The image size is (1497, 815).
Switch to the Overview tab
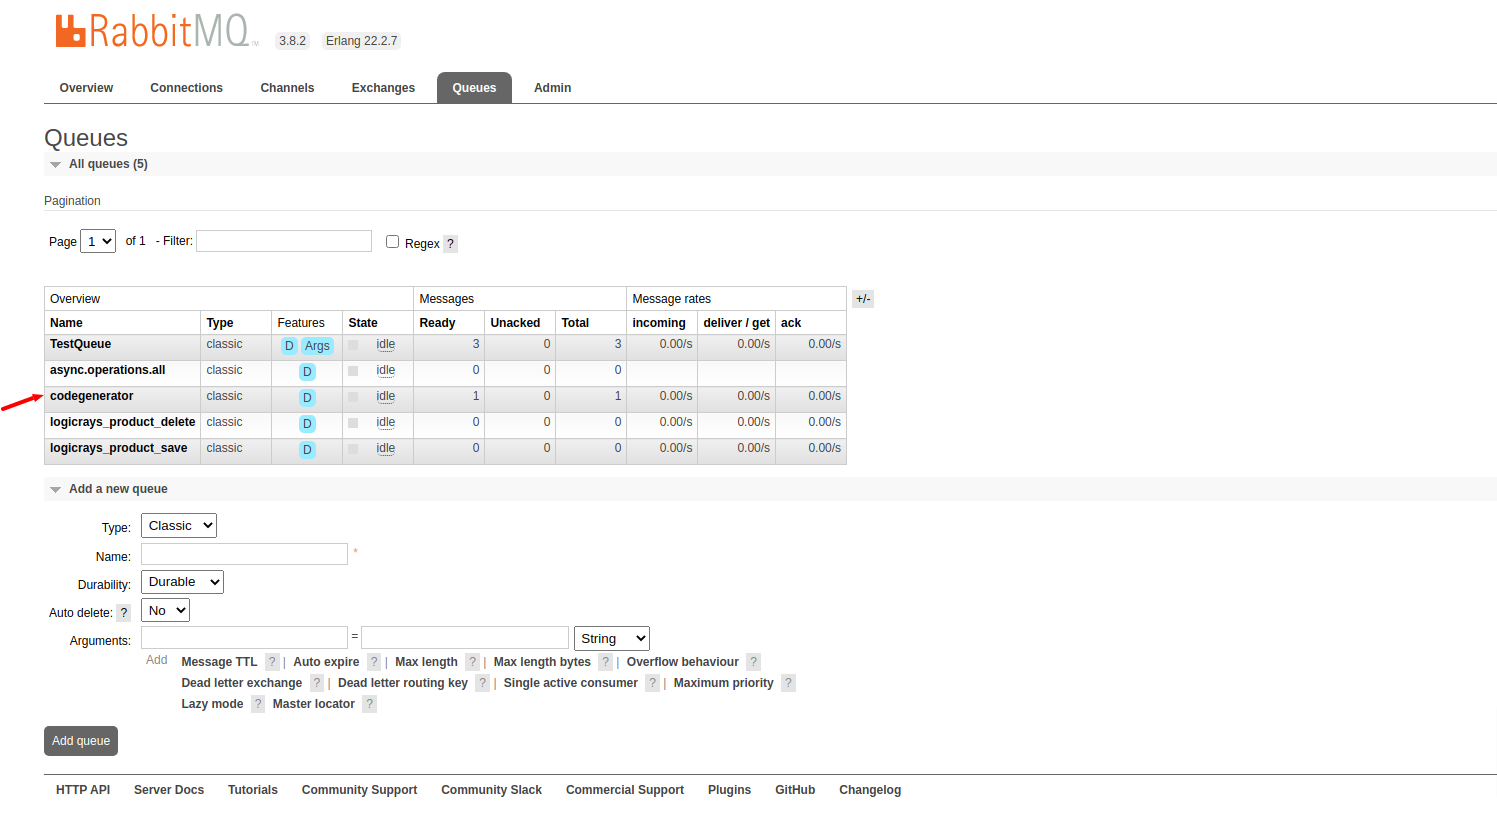(x=86, y=88)
